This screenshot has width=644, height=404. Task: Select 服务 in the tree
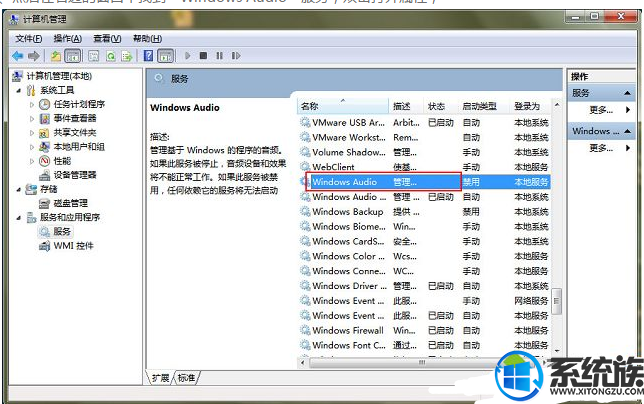[x=62, y=232]
